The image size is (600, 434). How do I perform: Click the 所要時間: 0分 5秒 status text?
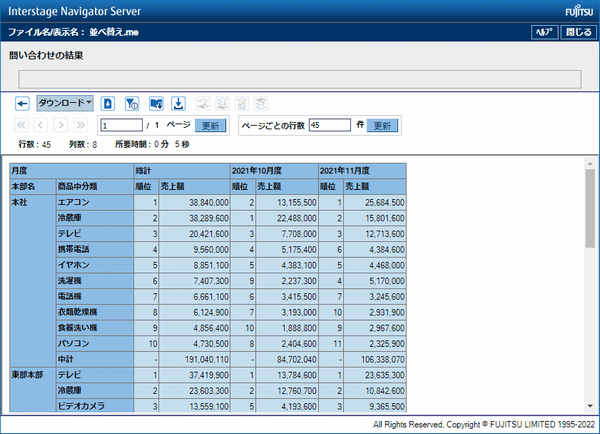[152, 144]
